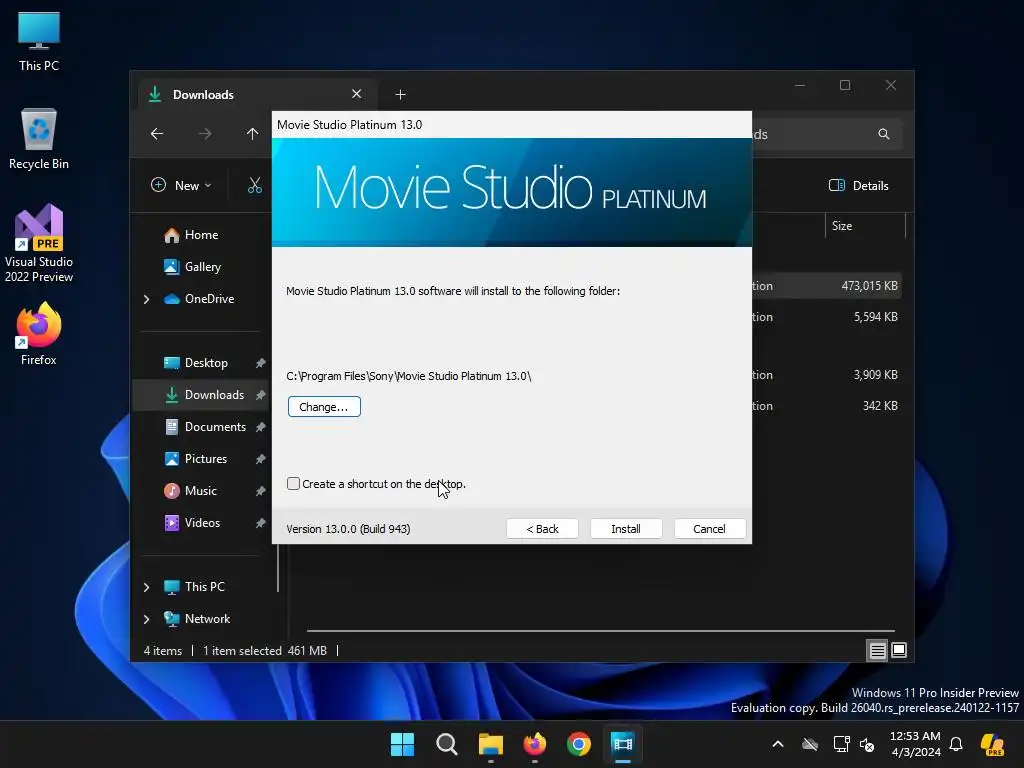Select the 473,015 KB file row
This screenshot has width=1024, height=768.
point(827,286)
